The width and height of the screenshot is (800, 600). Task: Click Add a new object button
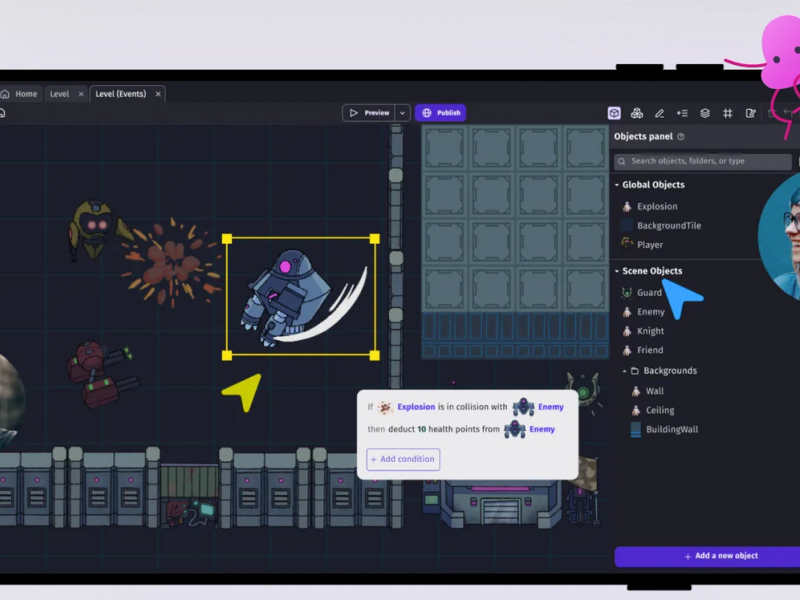[707, 556]
